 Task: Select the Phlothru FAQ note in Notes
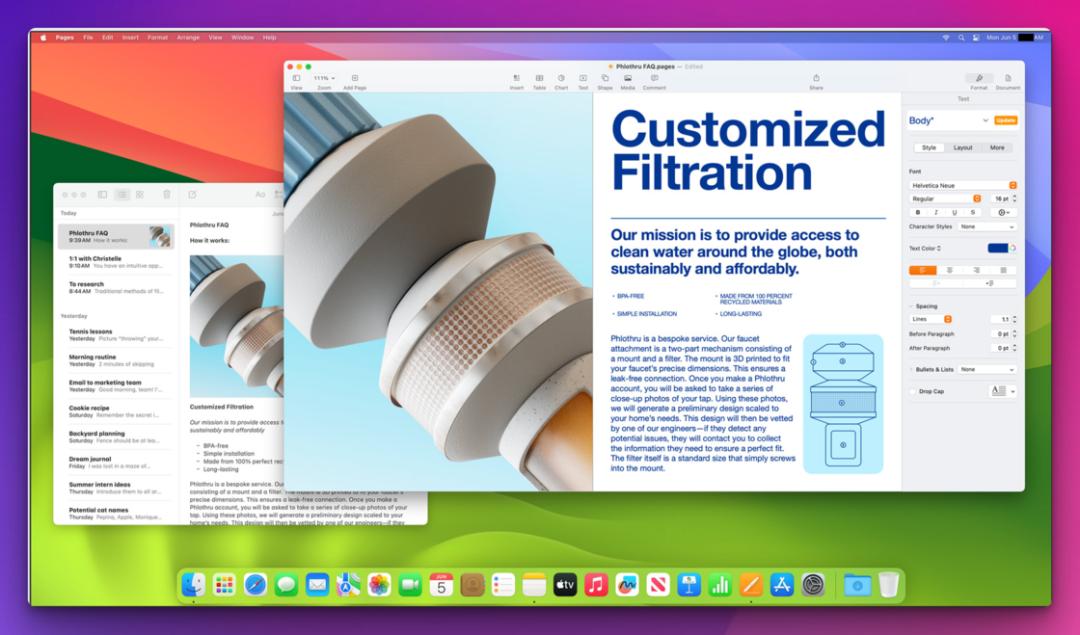(116, 236)
